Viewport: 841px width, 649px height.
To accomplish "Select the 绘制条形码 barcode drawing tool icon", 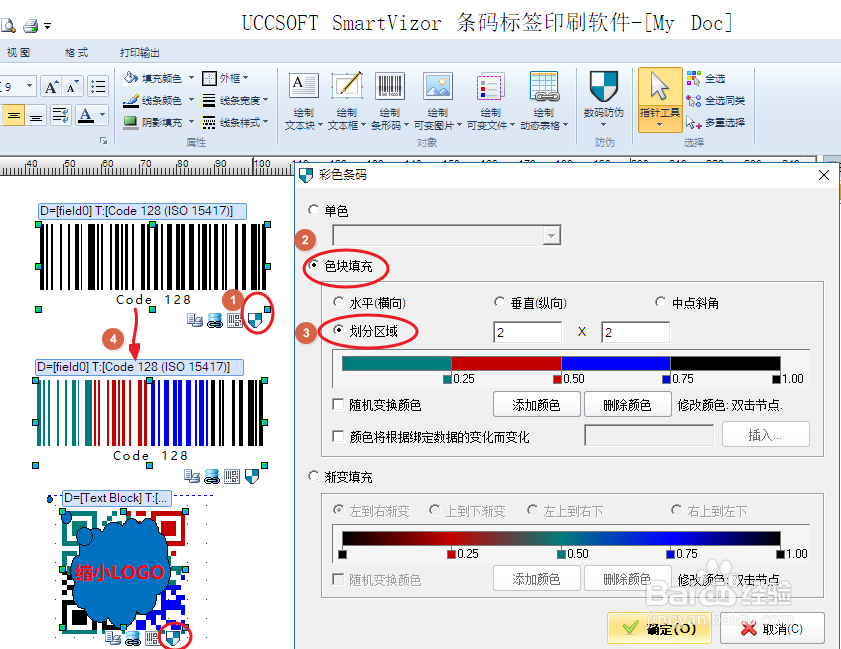I will (x=389, y=86).
